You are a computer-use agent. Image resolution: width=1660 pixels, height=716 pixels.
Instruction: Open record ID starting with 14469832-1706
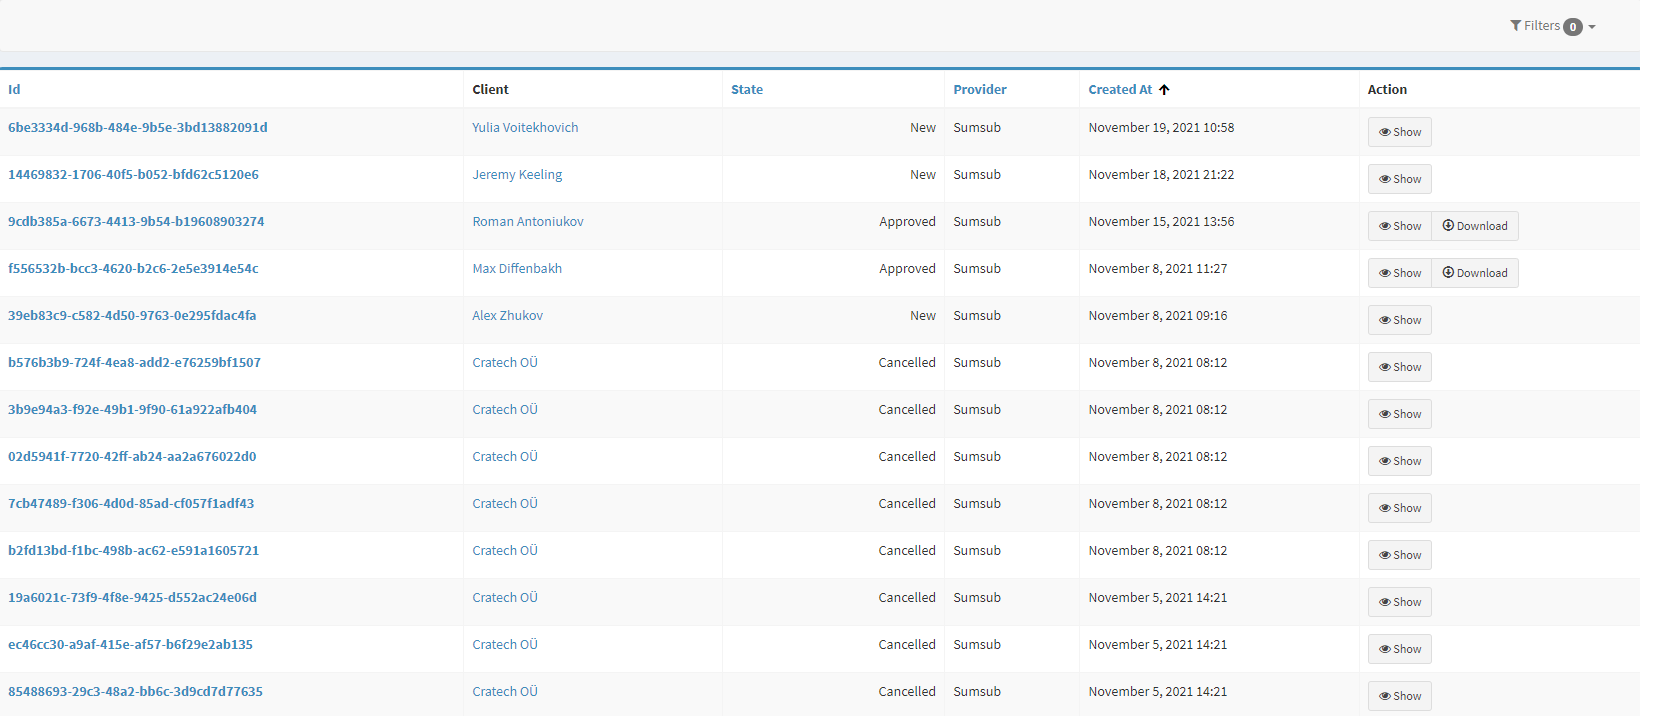(133, 175)
